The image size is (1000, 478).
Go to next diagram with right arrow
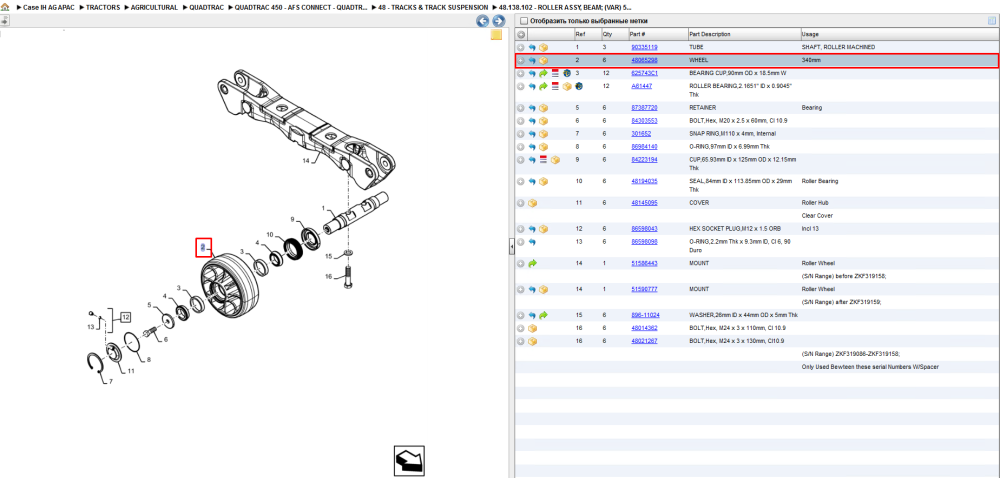click(498, 21)
